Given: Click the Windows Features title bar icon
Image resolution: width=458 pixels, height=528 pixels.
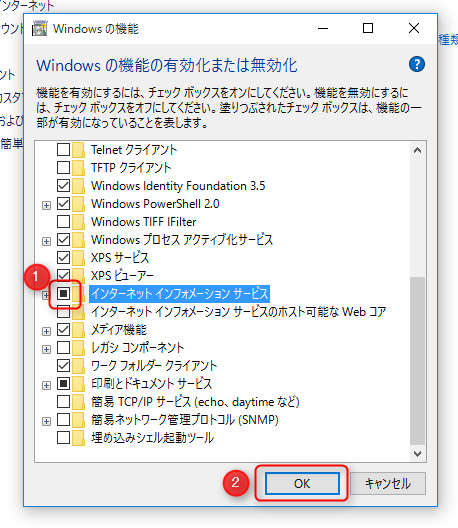Looking at the screenshot, I should tap(39, 29).
